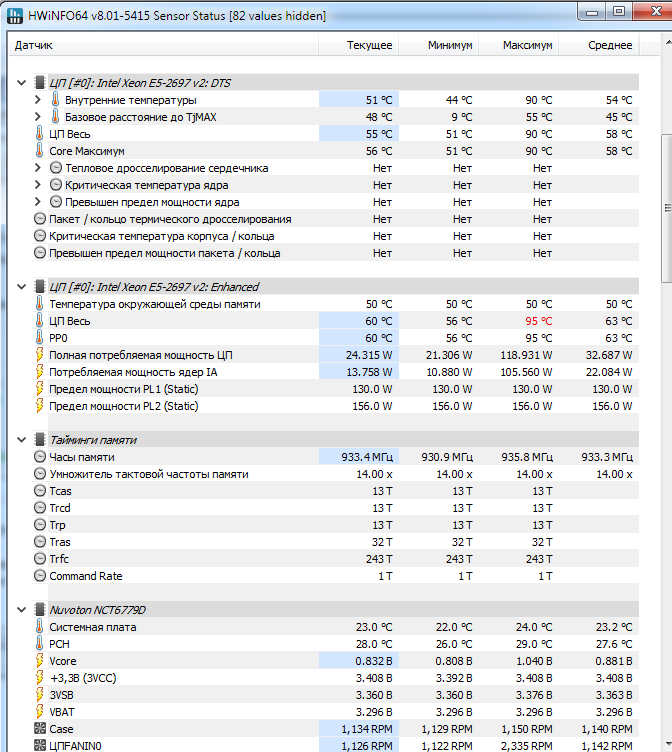Click the 933.4 МГц current memory clock
Screen dimensions: 672x752
tap(367, 457)
